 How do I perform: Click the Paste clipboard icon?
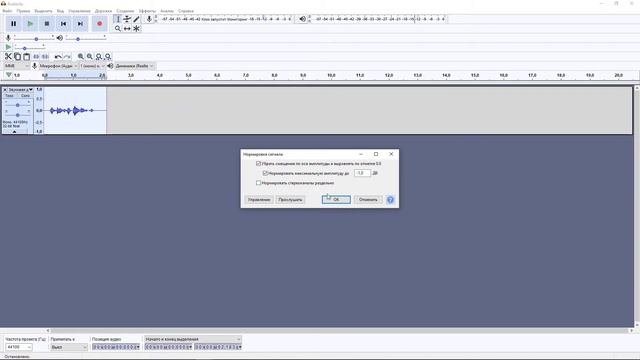(27, 56)
